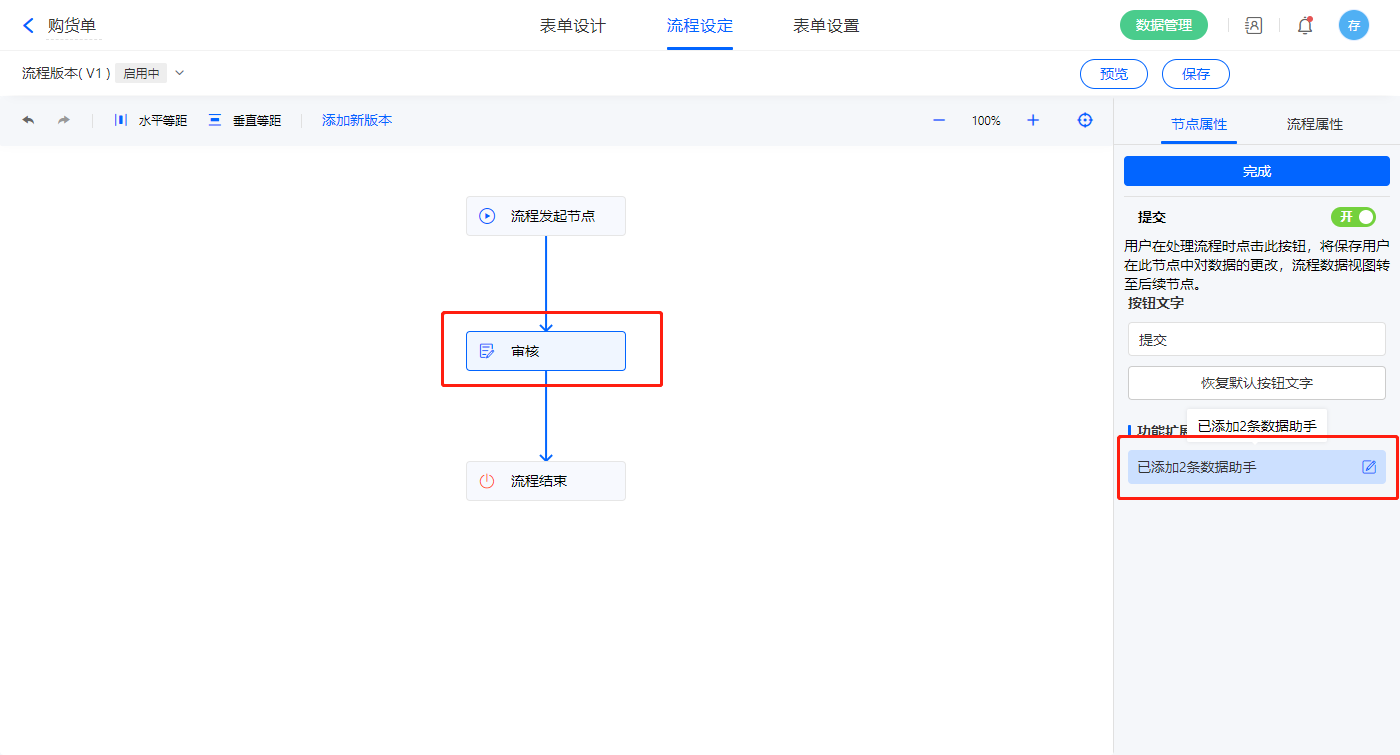Viewport: 1400px width, 755px height.
Task: Click the 保存 button
Action: (x=1195, y=74)
